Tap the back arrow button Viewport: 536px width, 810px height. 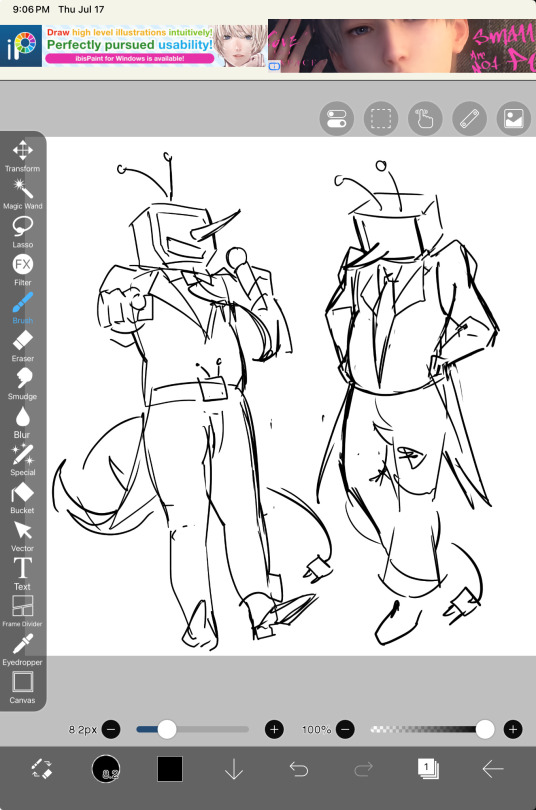pos(493,769)
